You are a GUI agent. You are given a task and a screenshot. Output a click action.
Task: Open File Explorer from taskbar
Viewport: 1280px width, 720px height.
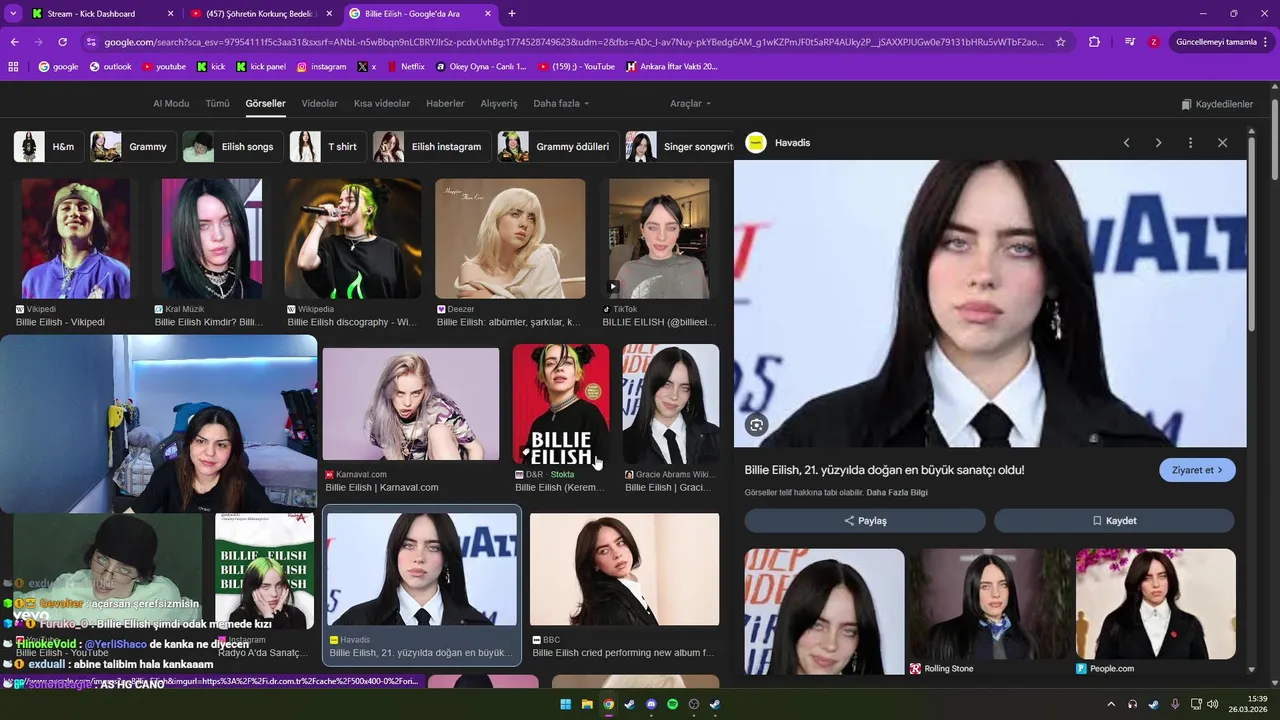click(x=587, y=704)
